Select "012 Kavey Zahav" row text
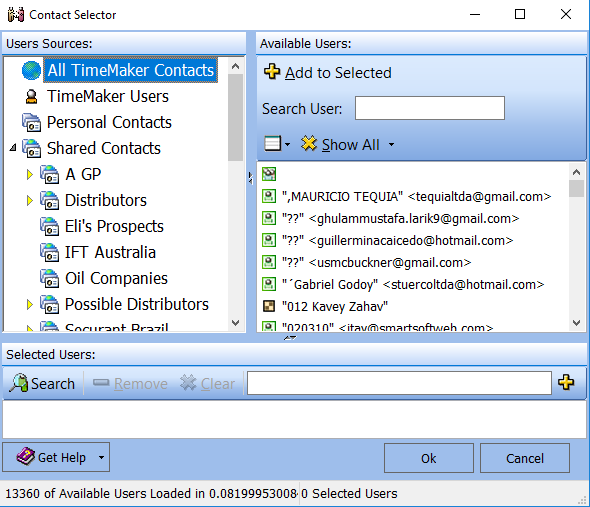The width and height of the screenshot is (590, 507). pos(335,306)
